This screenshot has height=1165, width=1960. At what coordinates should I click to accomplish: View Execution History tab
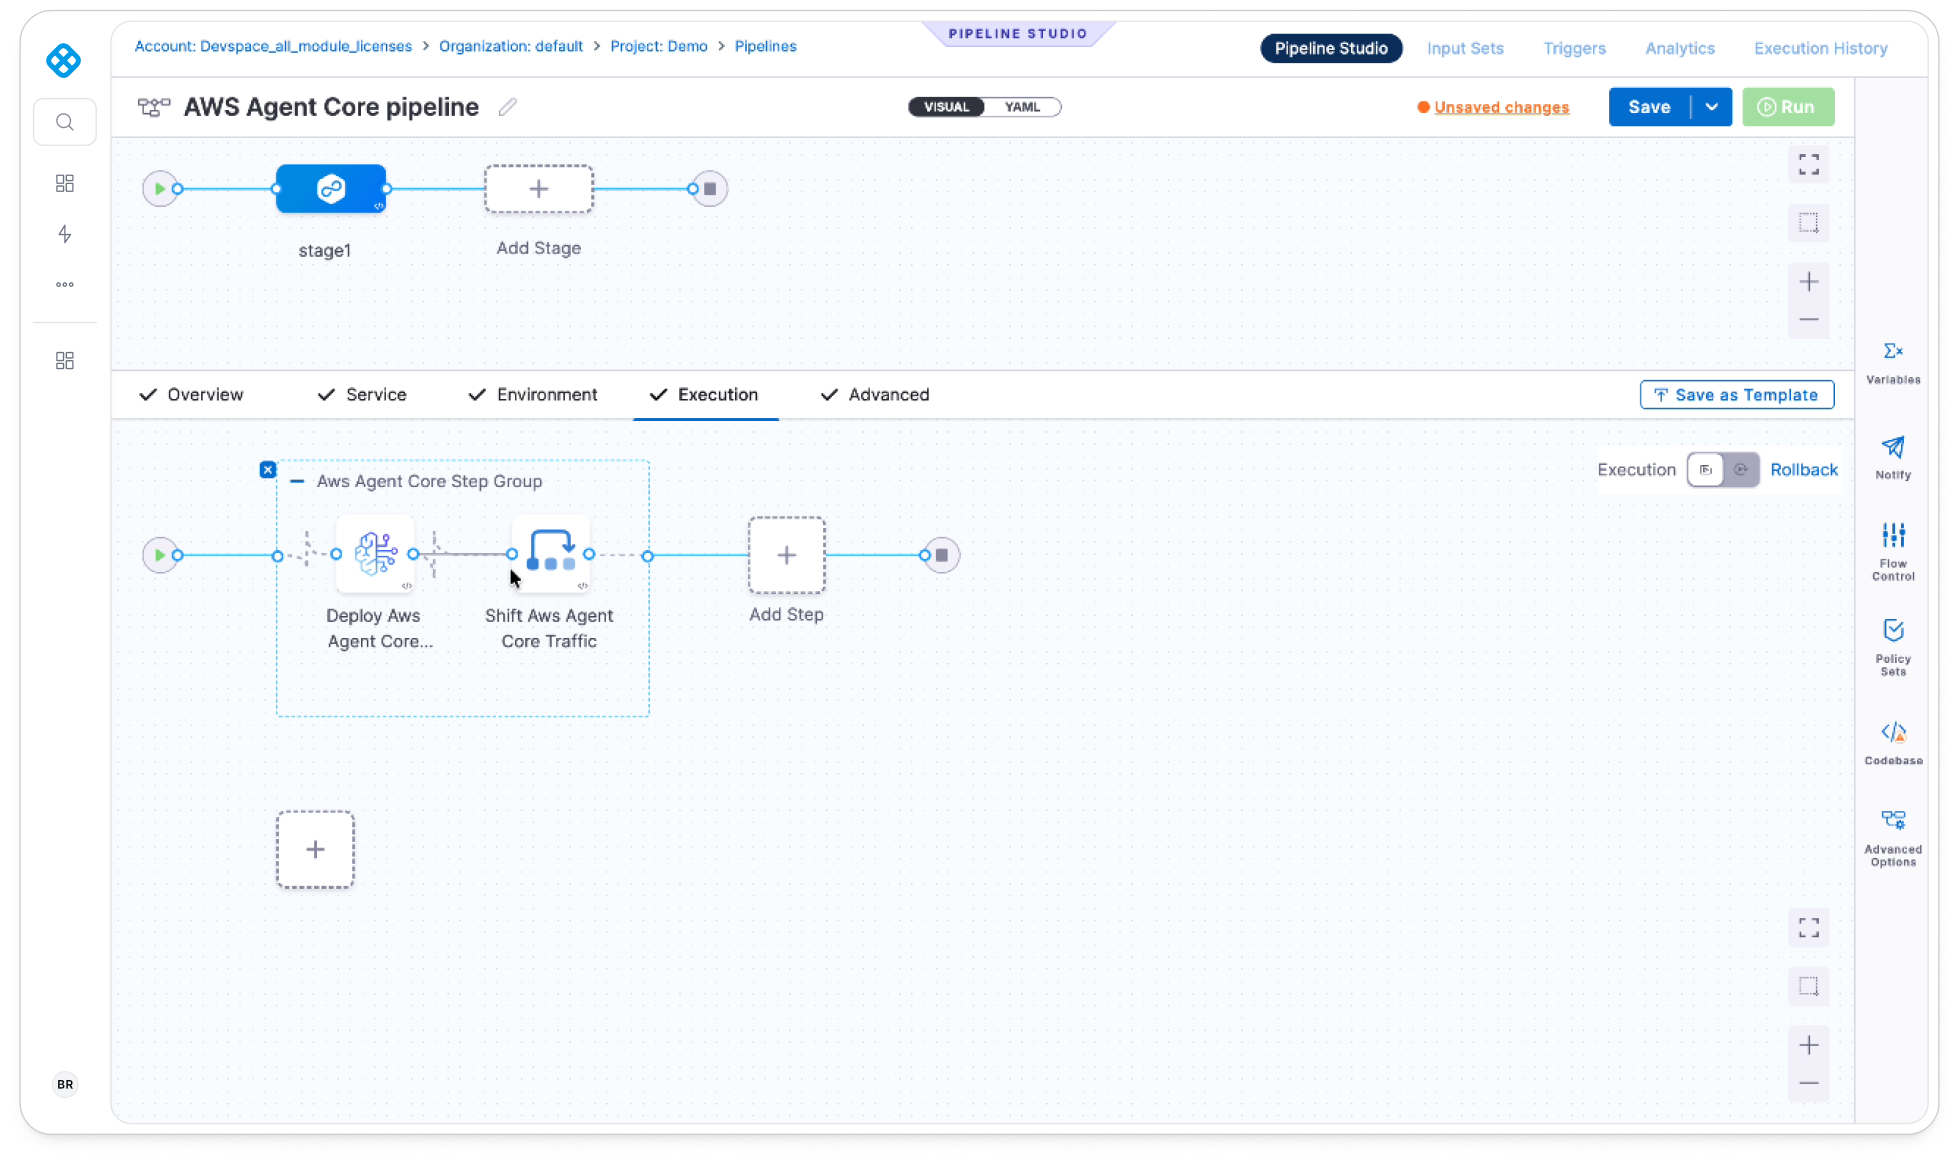click(1821, 48)
